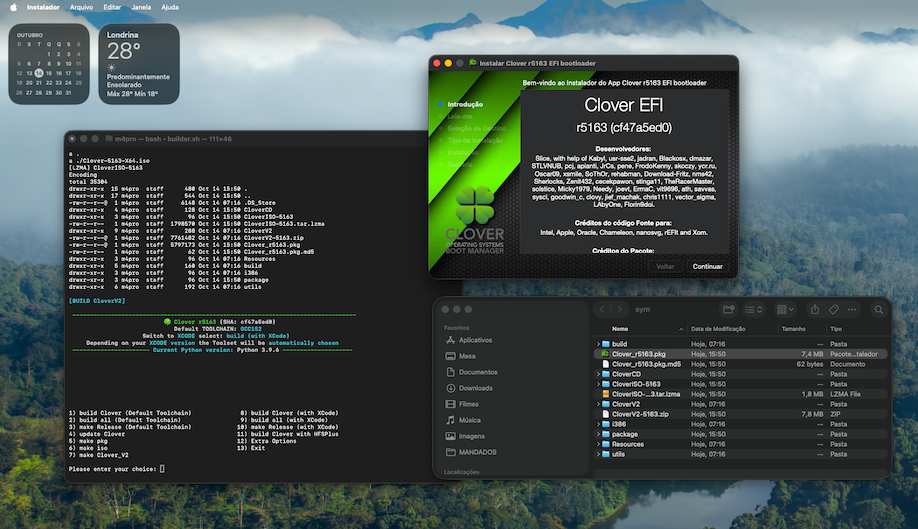Screen dimensions: 918x529
Task: Select the Introdução step in installer sidebar
Action: [x=465, y=104]
